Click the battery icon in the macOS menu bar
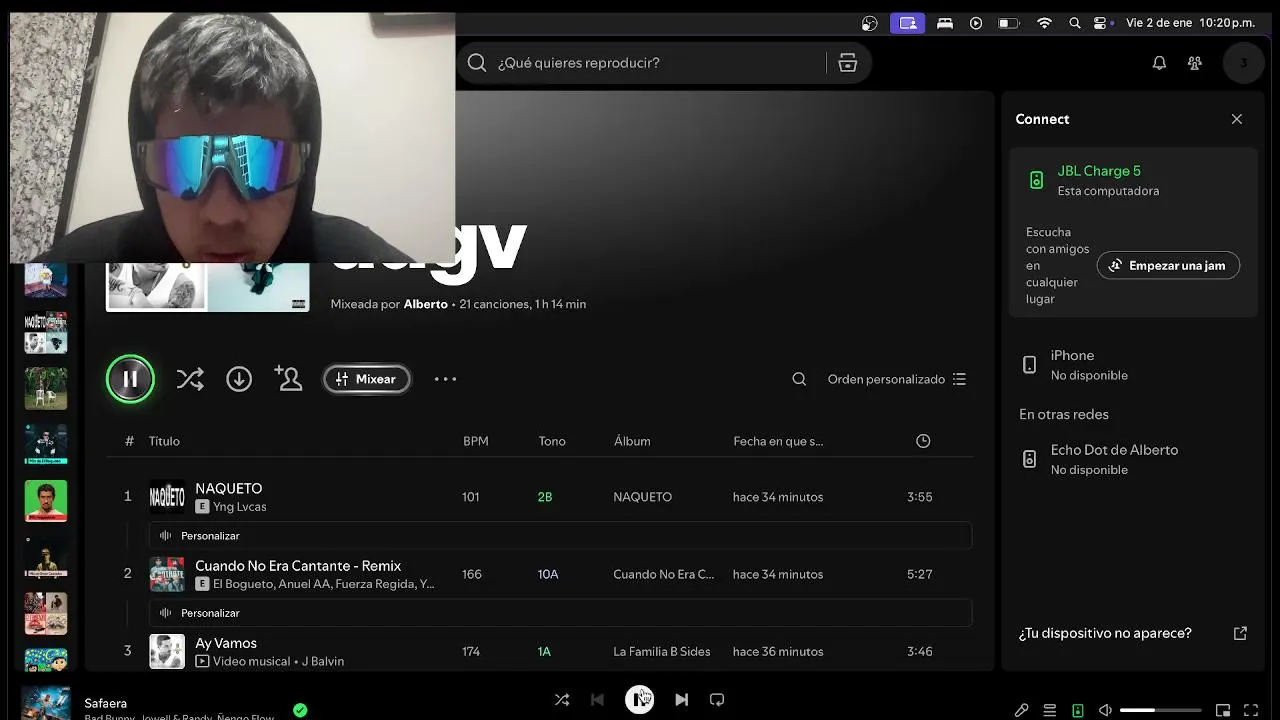This screenshot has height=720, width=1280. (1008, 23)
